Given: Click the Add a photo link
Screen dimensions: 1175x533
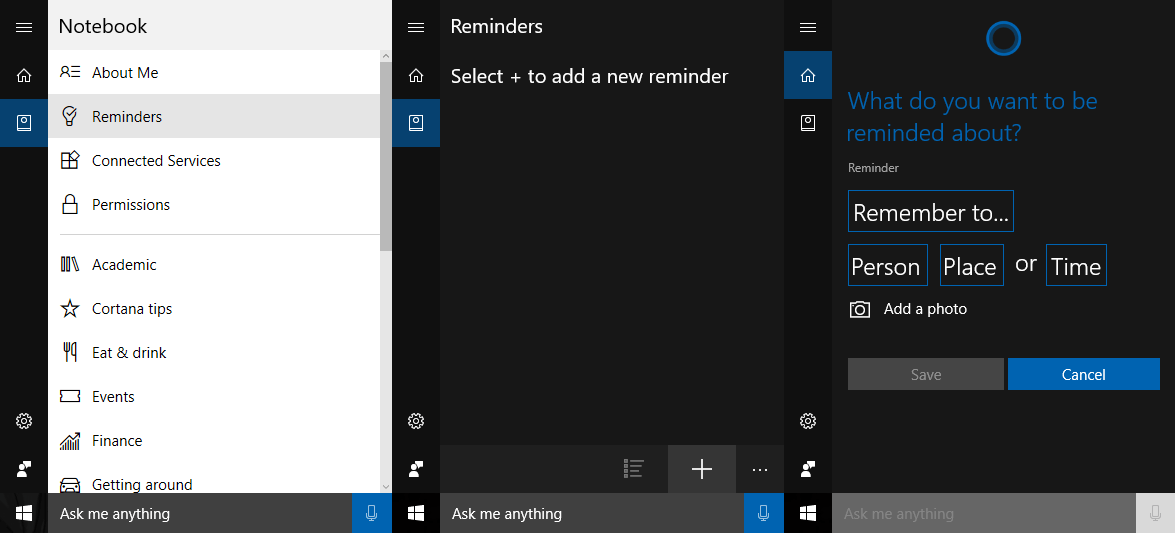Looking at the screenshot, I should click(x=925, y=309).
